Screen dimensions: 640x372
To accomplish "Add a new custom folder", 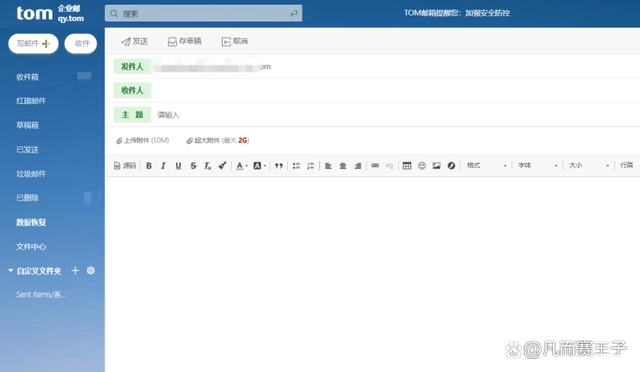I will point(75,270).
